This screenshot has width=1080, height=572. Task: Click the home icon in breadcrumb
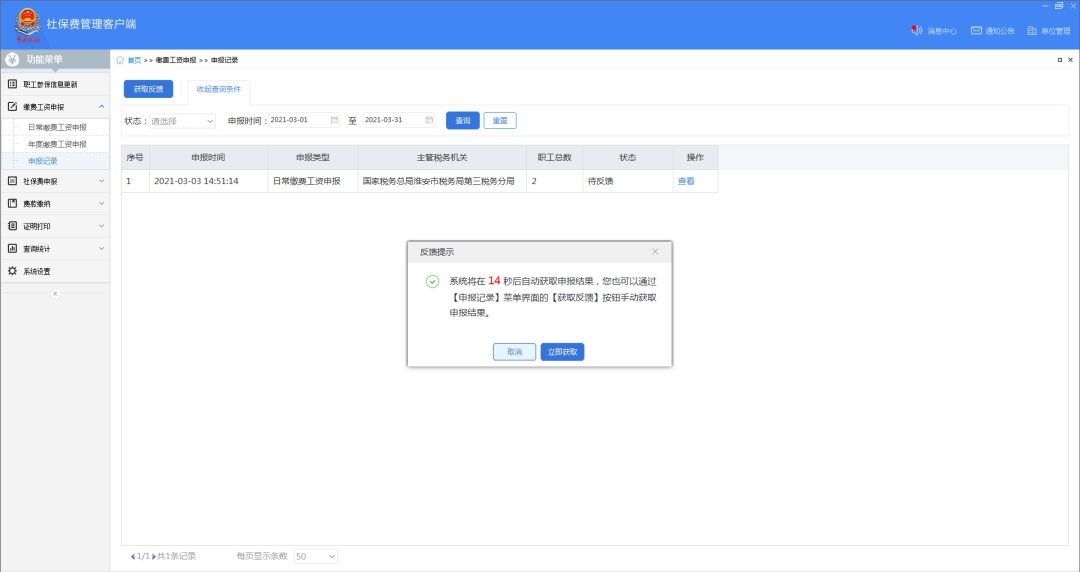pos(121,60)
